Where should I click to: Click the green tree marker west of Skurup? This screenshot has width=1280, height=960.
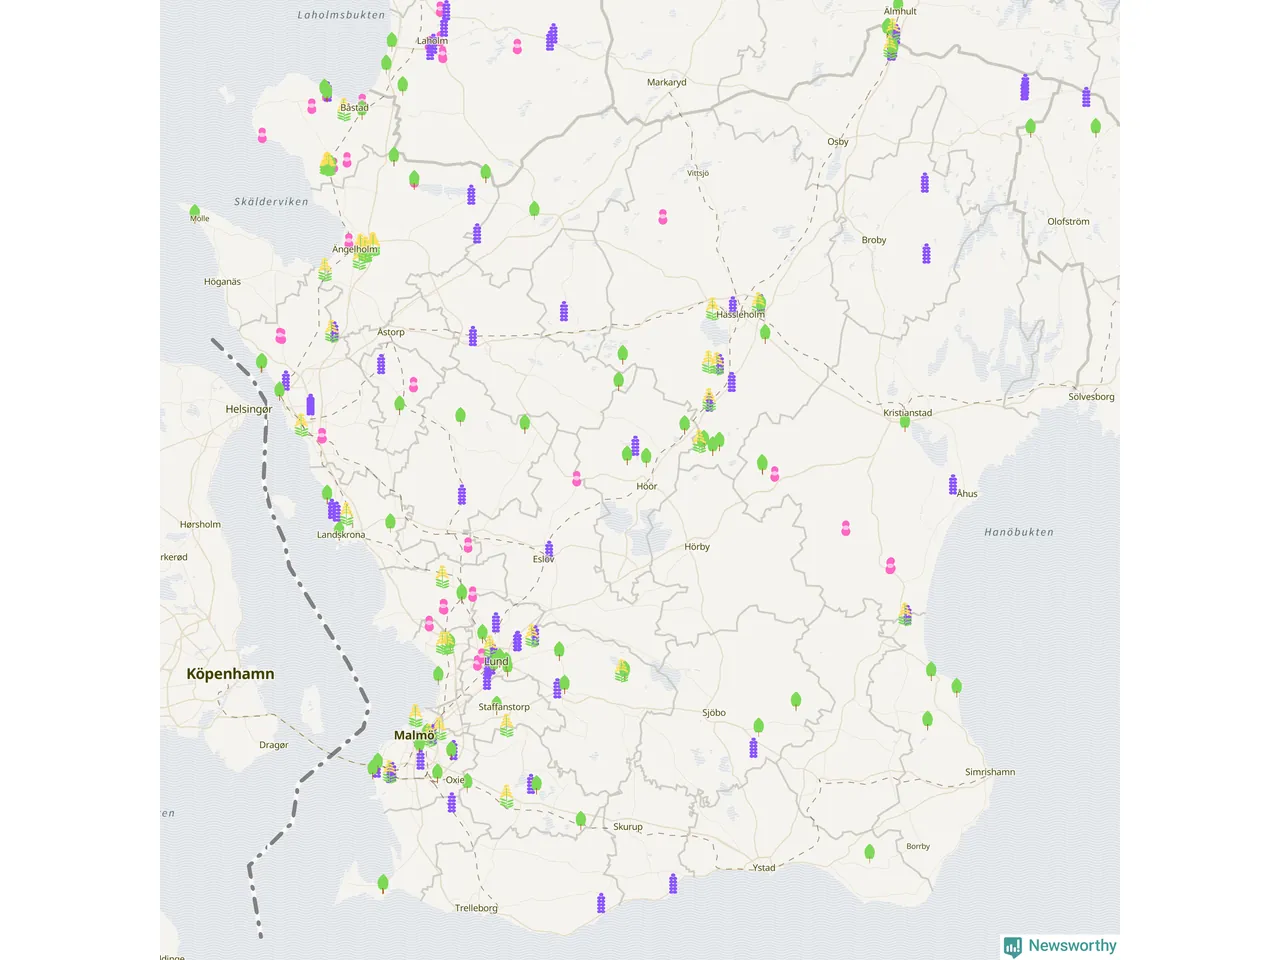581,820
